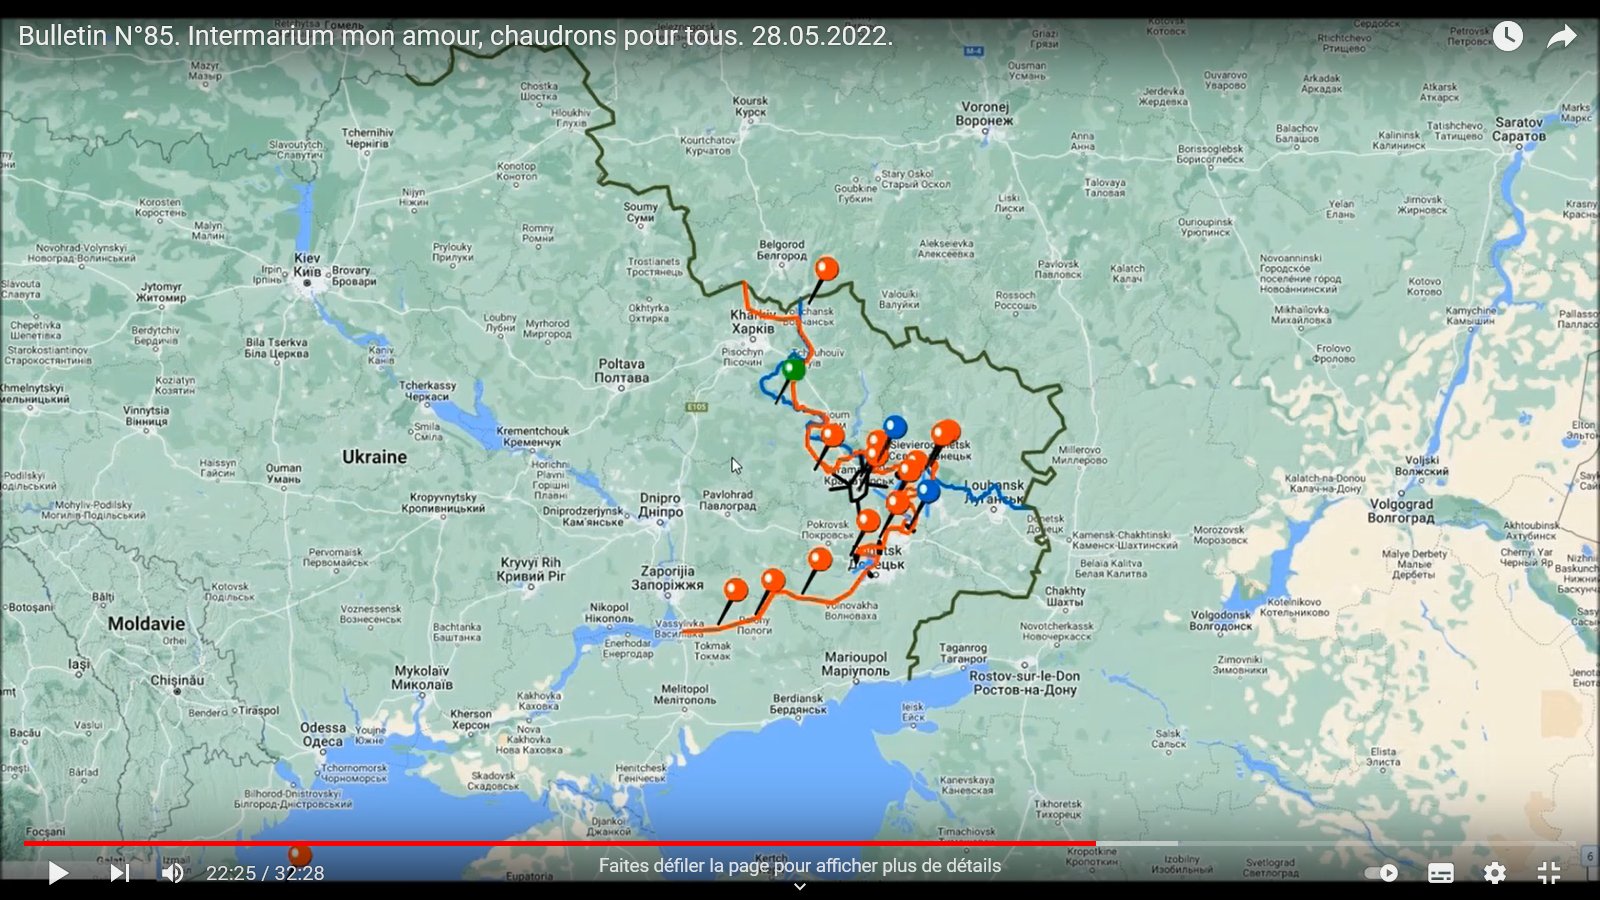
Task: Click the 22:25 / 32:28 time display
Action: 265,873
